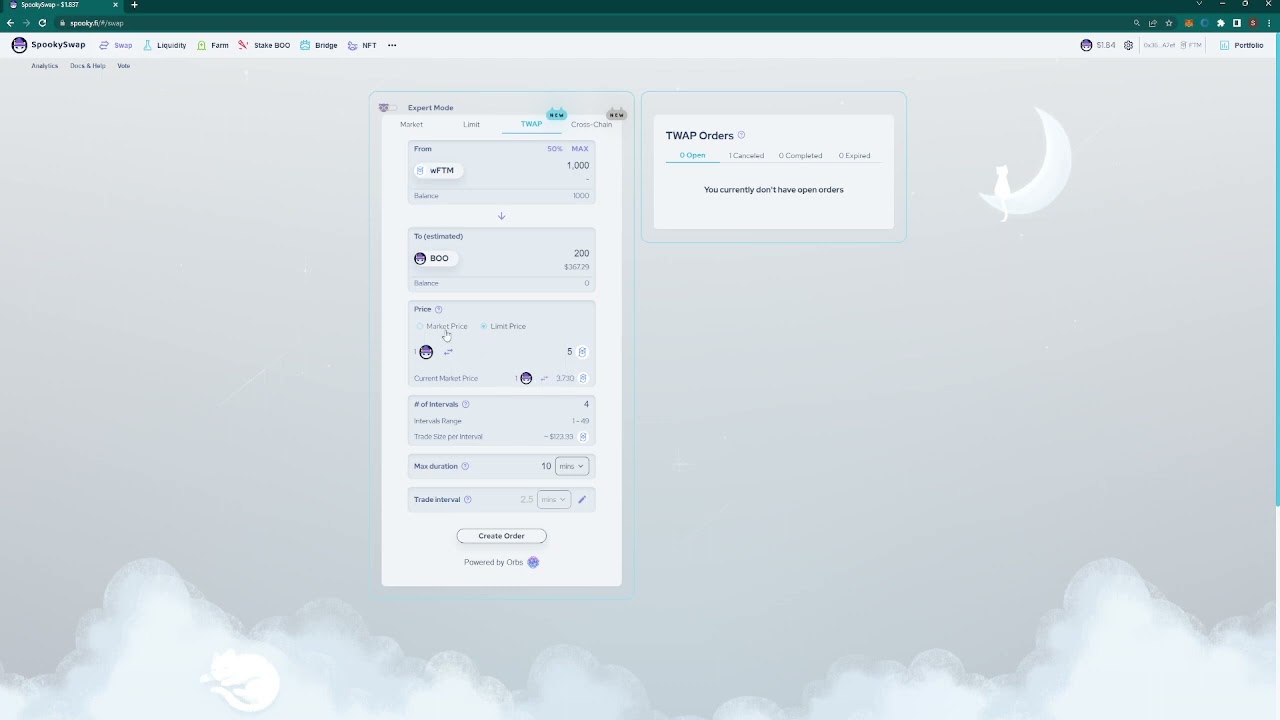Viewport: 1280px width, 720px height.
Task: Click the browser share icon
Action: 1153,23
